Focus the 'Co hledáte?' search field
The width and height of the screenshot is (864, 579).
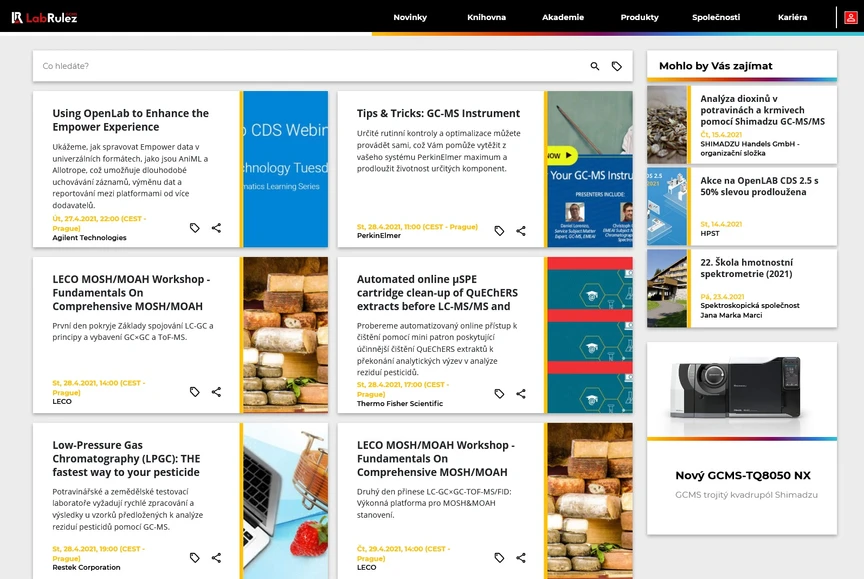pyautogui.click(x=300, y=66)
